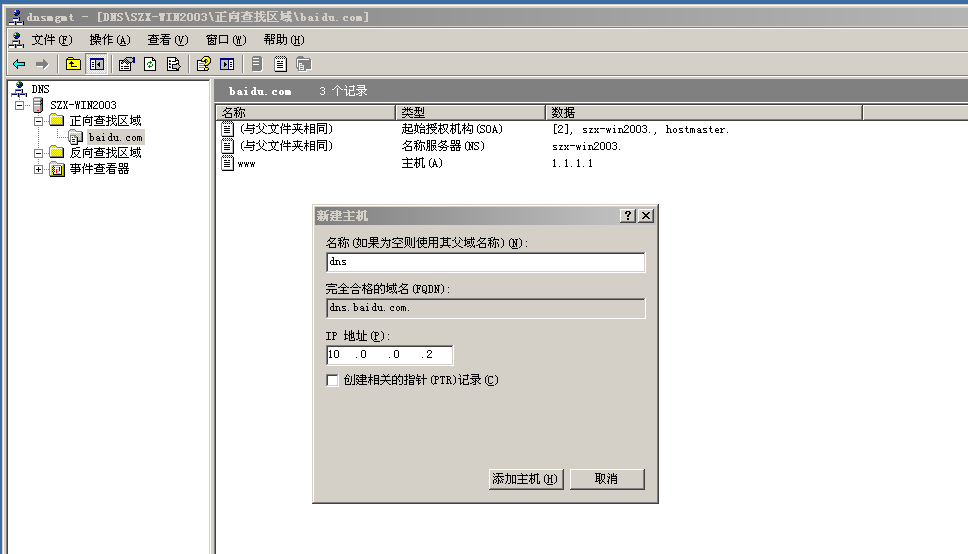Click the menu bar DNS system icon
This screenshot has width=968, height=554.
(x=17, y=40)
